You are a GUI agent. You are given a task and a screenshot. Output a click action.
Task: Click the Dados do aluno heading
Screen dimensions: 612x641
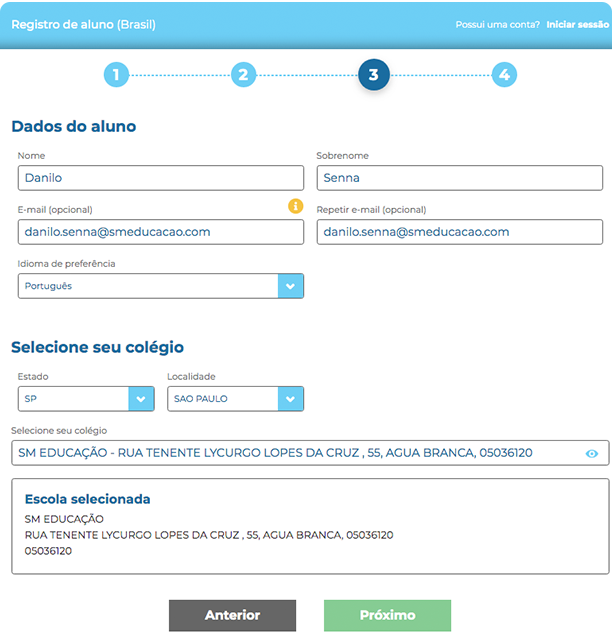pyautogui.click(x=74, y=127)
